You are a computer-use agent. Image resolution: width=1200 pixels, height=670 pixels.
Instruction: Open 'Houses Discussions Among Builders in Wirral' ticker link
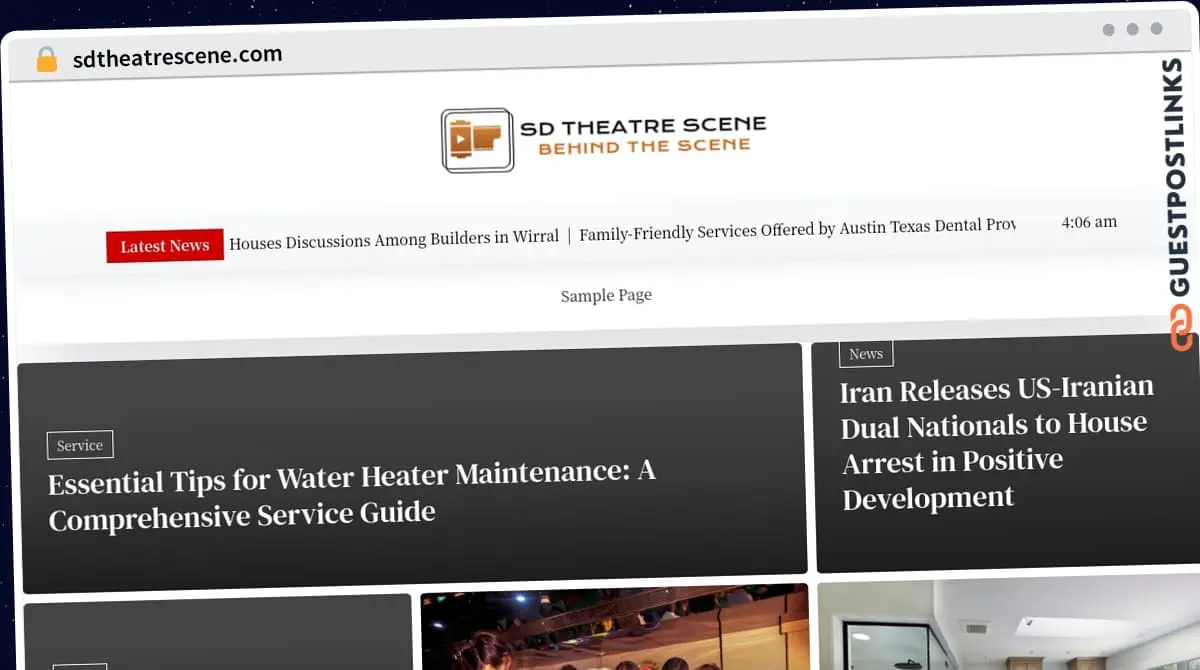pos(394,240)
